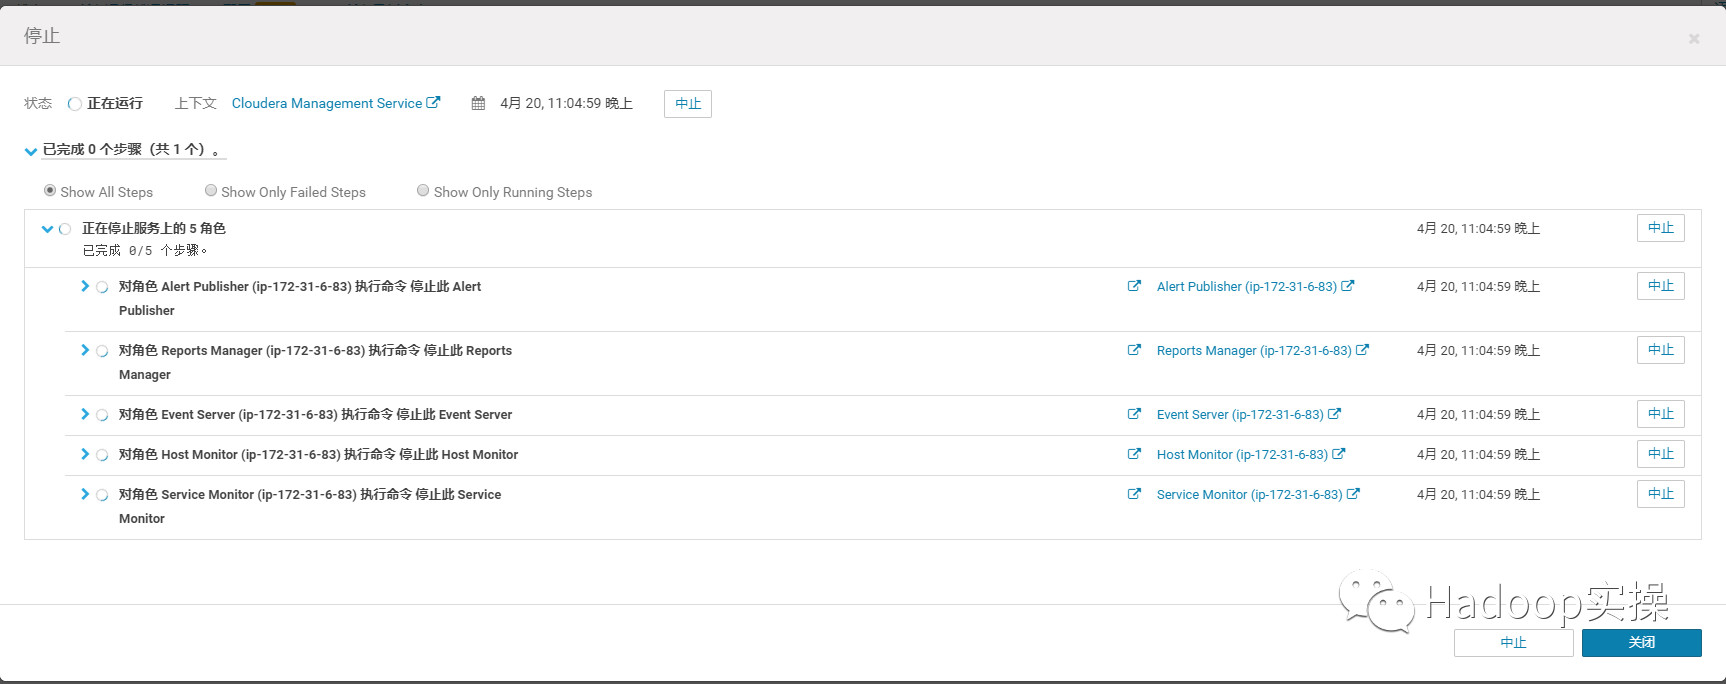This screenshot has width=1726, height=684.
Task: Select Show Only Running Steps option
Action: 423,190
